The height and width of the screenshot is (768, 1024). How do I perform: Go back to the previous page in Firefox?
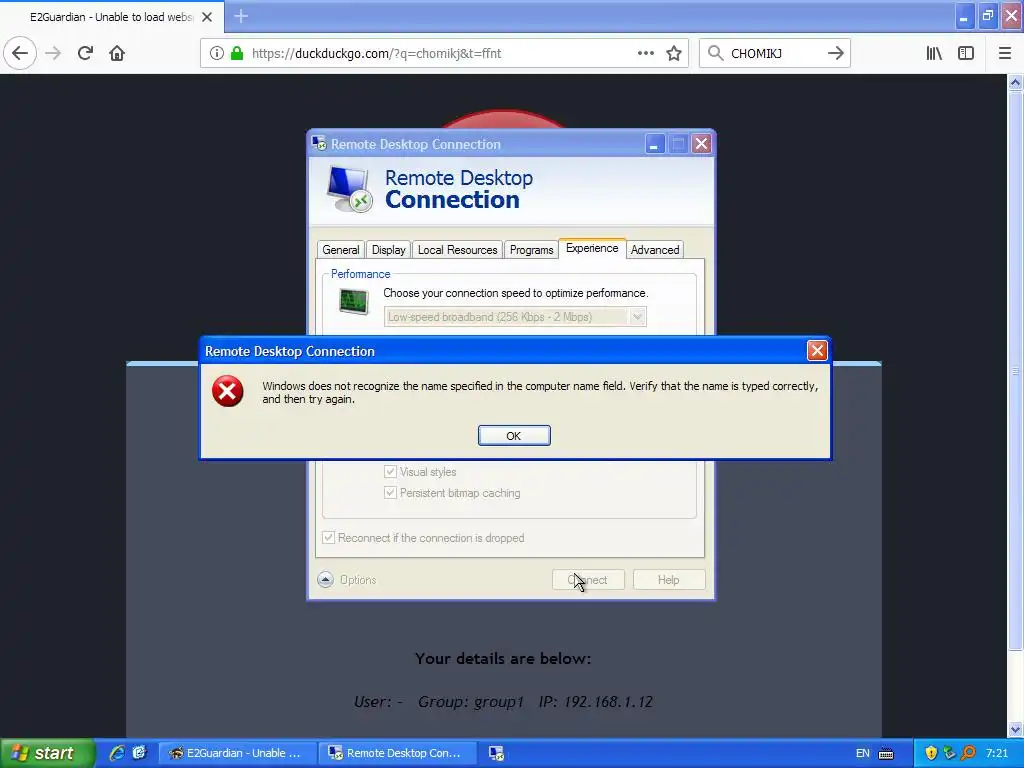point(20,53)
